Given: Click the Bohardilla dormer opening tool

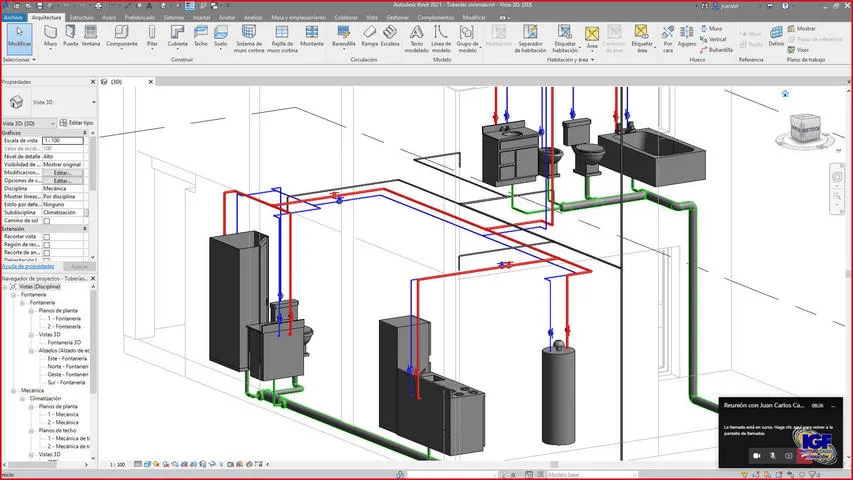Looking at the screenshot, I should point(716,50).
